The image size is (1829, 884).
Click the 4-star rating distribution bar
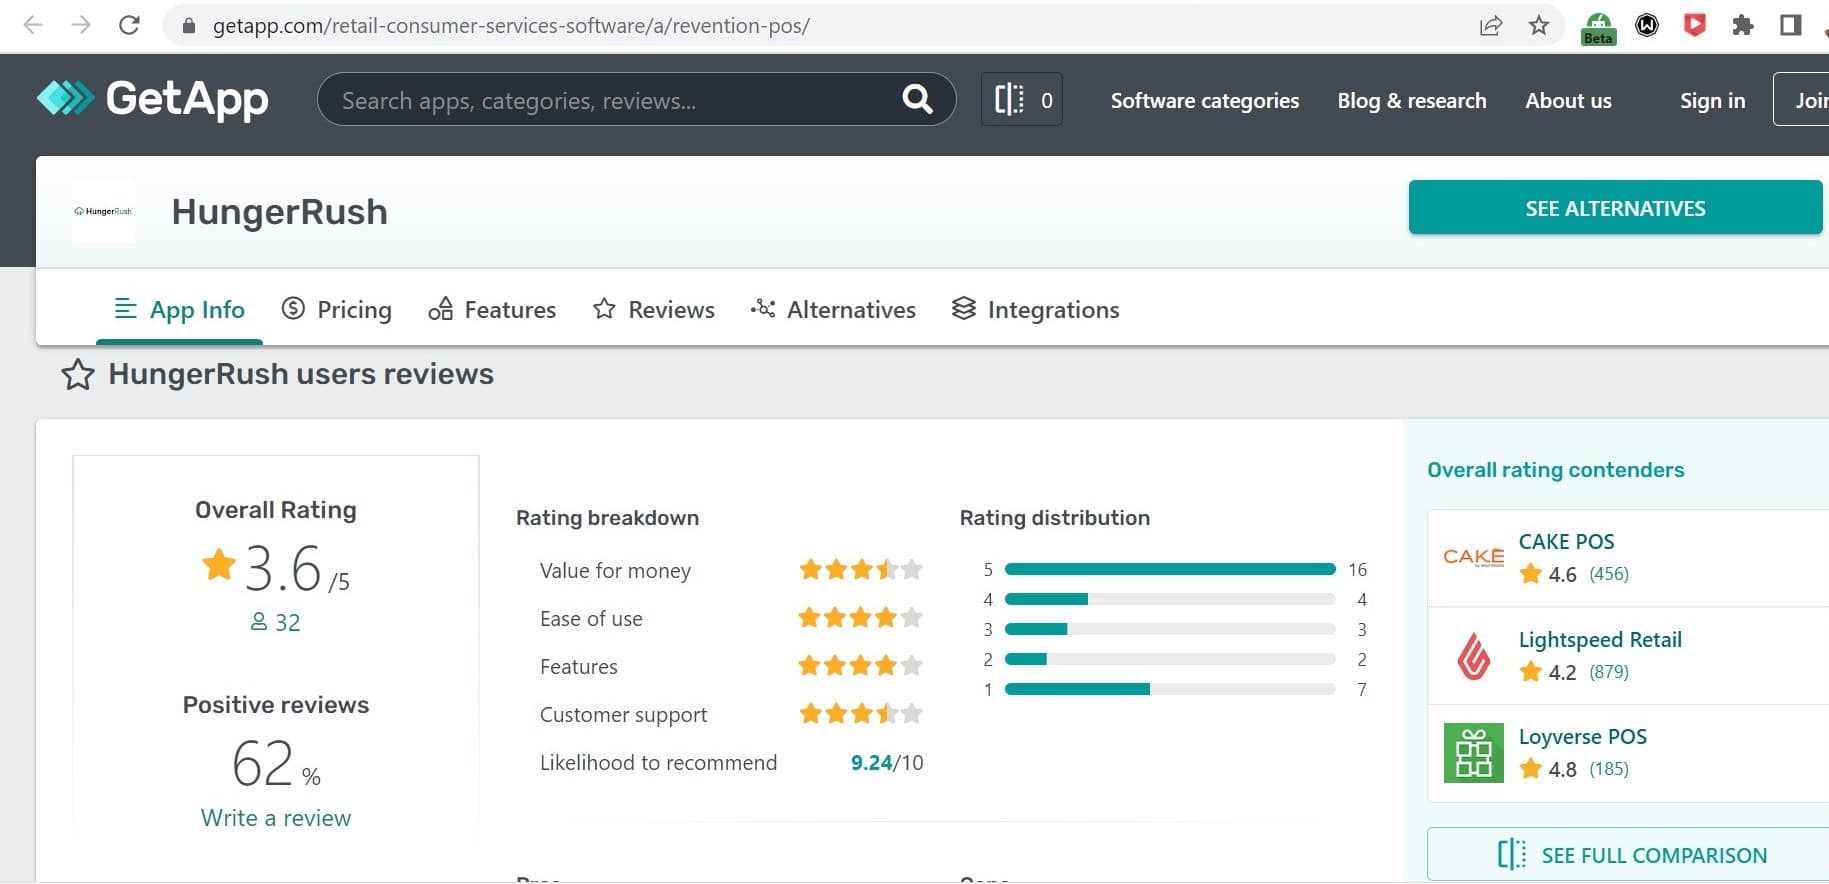1170,599
